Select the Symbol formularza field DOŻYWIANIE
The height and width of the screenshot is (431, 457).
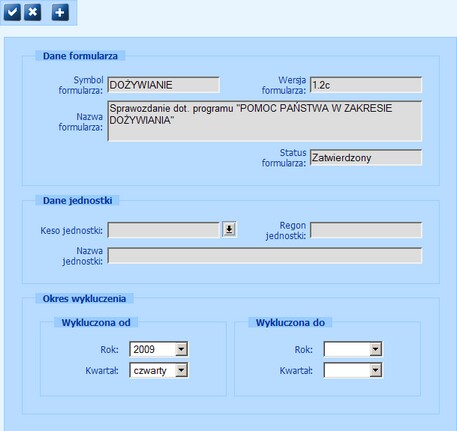[163, 85]
